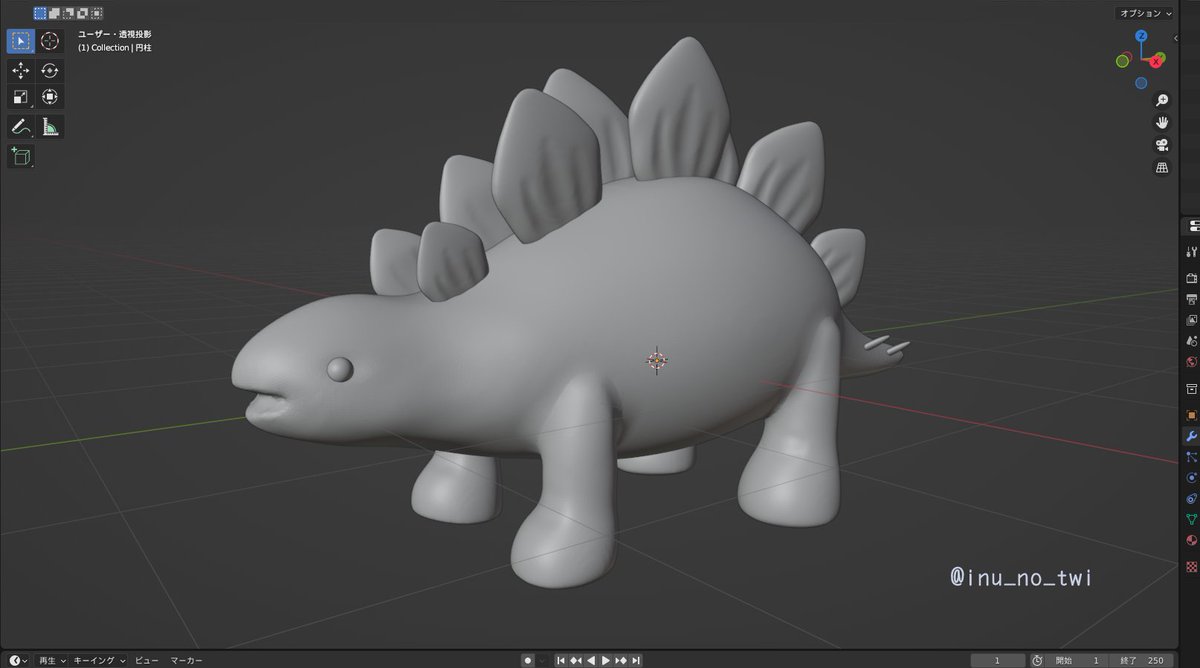Open the Output properties tab
This screenshot has width=1200, height=668.
point(1191,299)
